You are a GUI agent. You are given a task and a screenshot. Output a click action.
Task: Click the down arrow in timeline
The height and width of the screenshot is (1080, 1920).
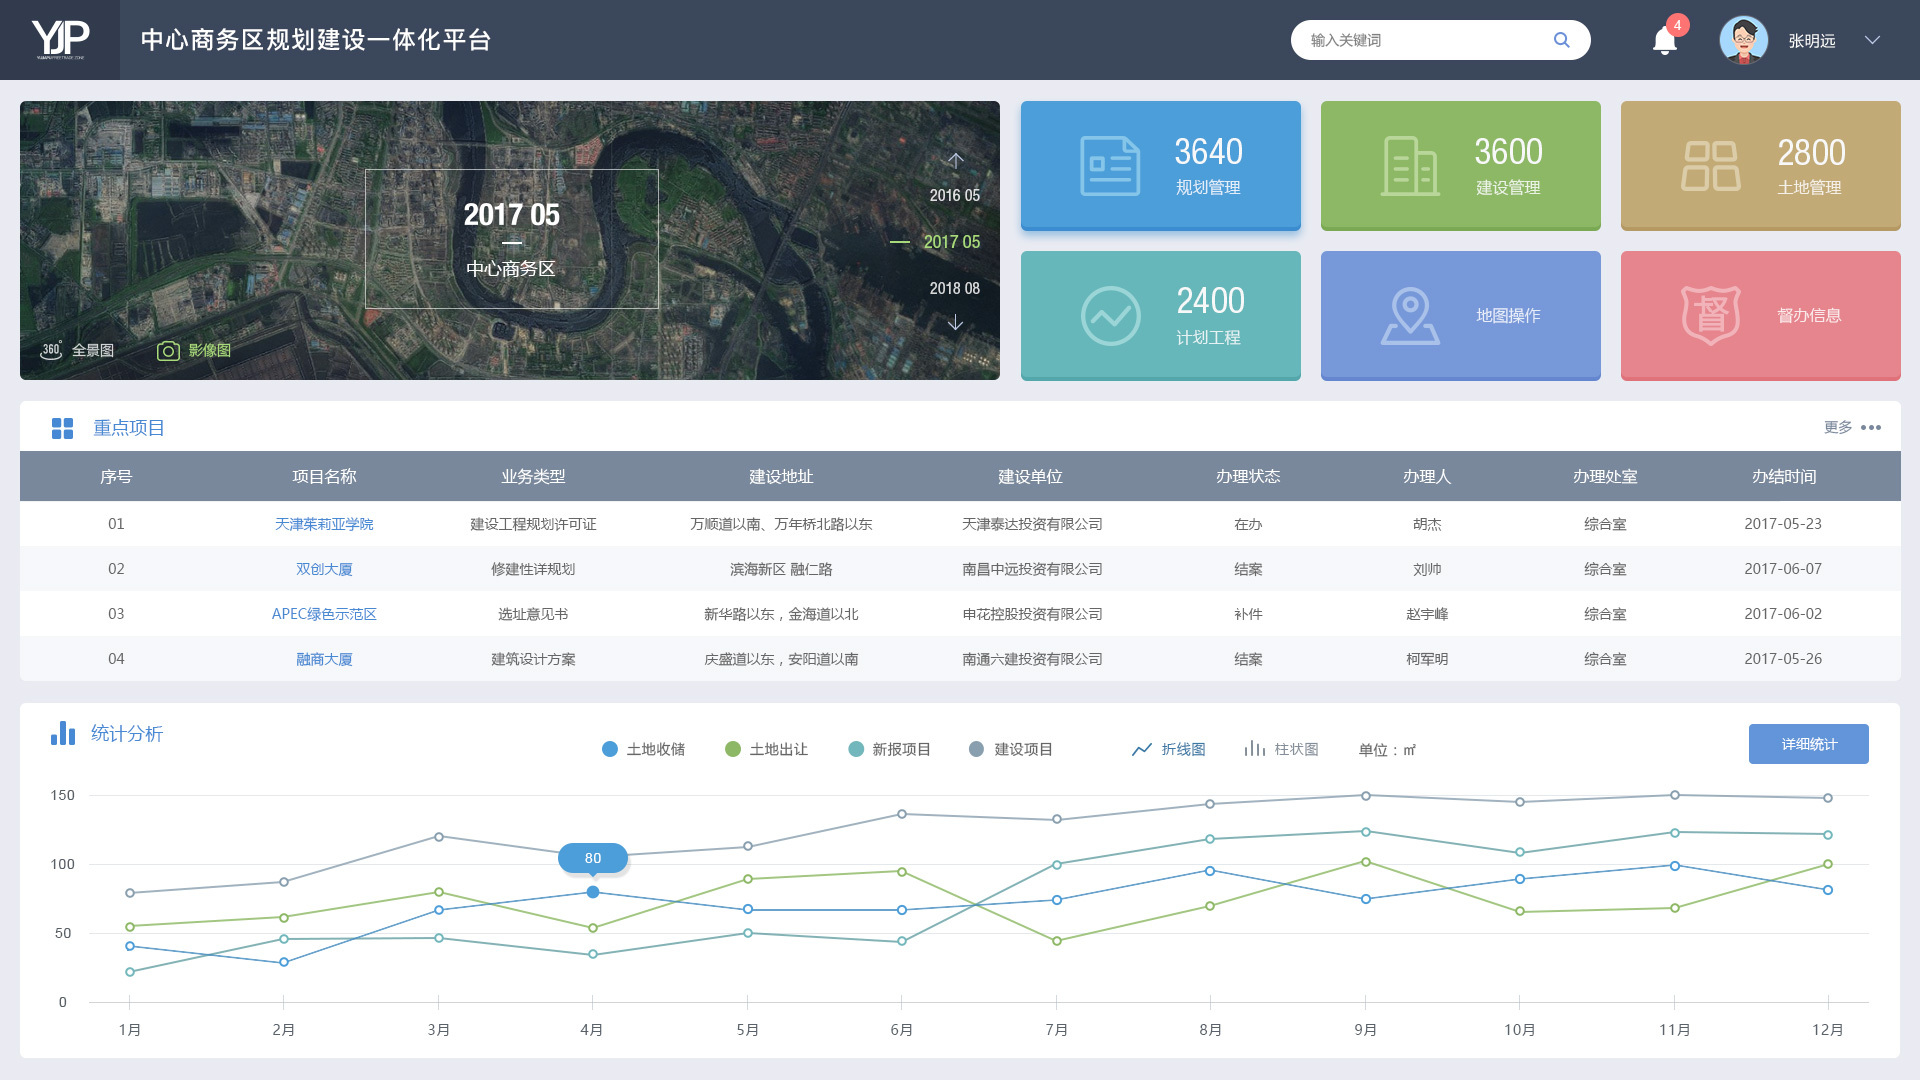(x=955, y=322)
